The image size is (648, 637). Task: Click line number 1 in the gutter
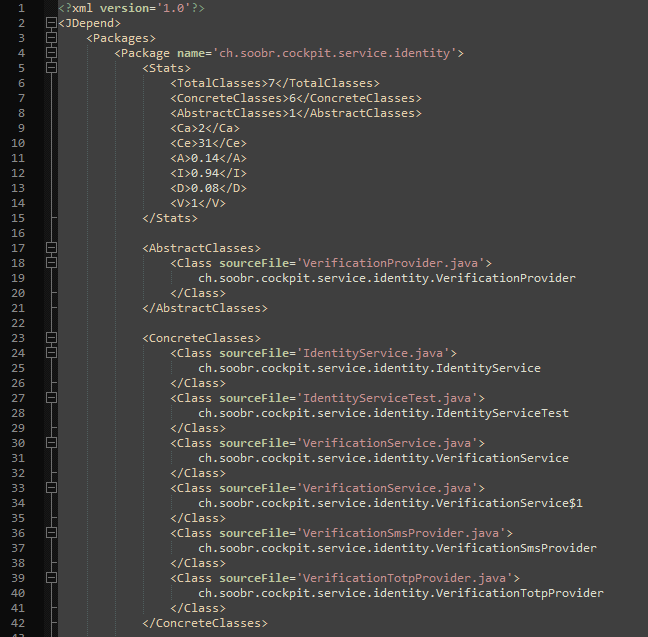(x=21, y=8)
